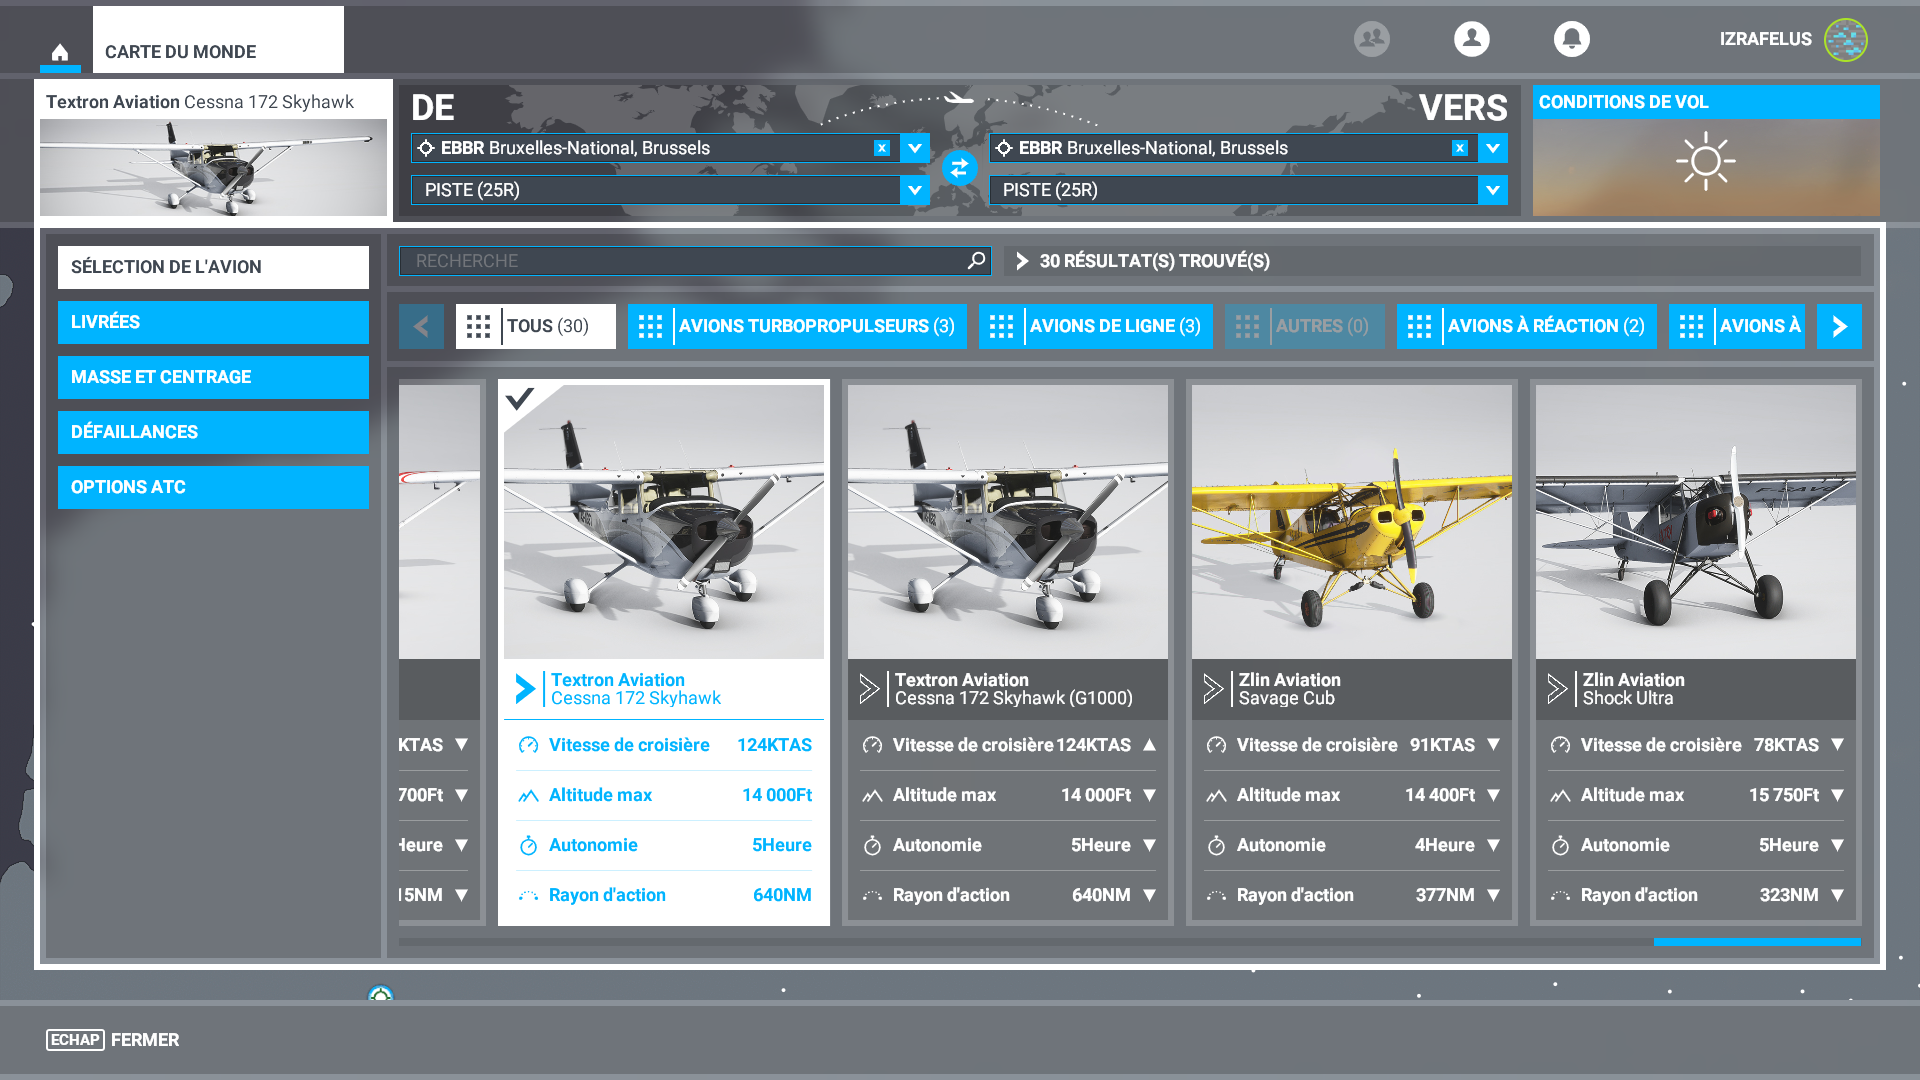Sort by altitude max on Cessna G1000 card
This screenshot has width=1920, height=1080.
click(x=1149, y=795)
